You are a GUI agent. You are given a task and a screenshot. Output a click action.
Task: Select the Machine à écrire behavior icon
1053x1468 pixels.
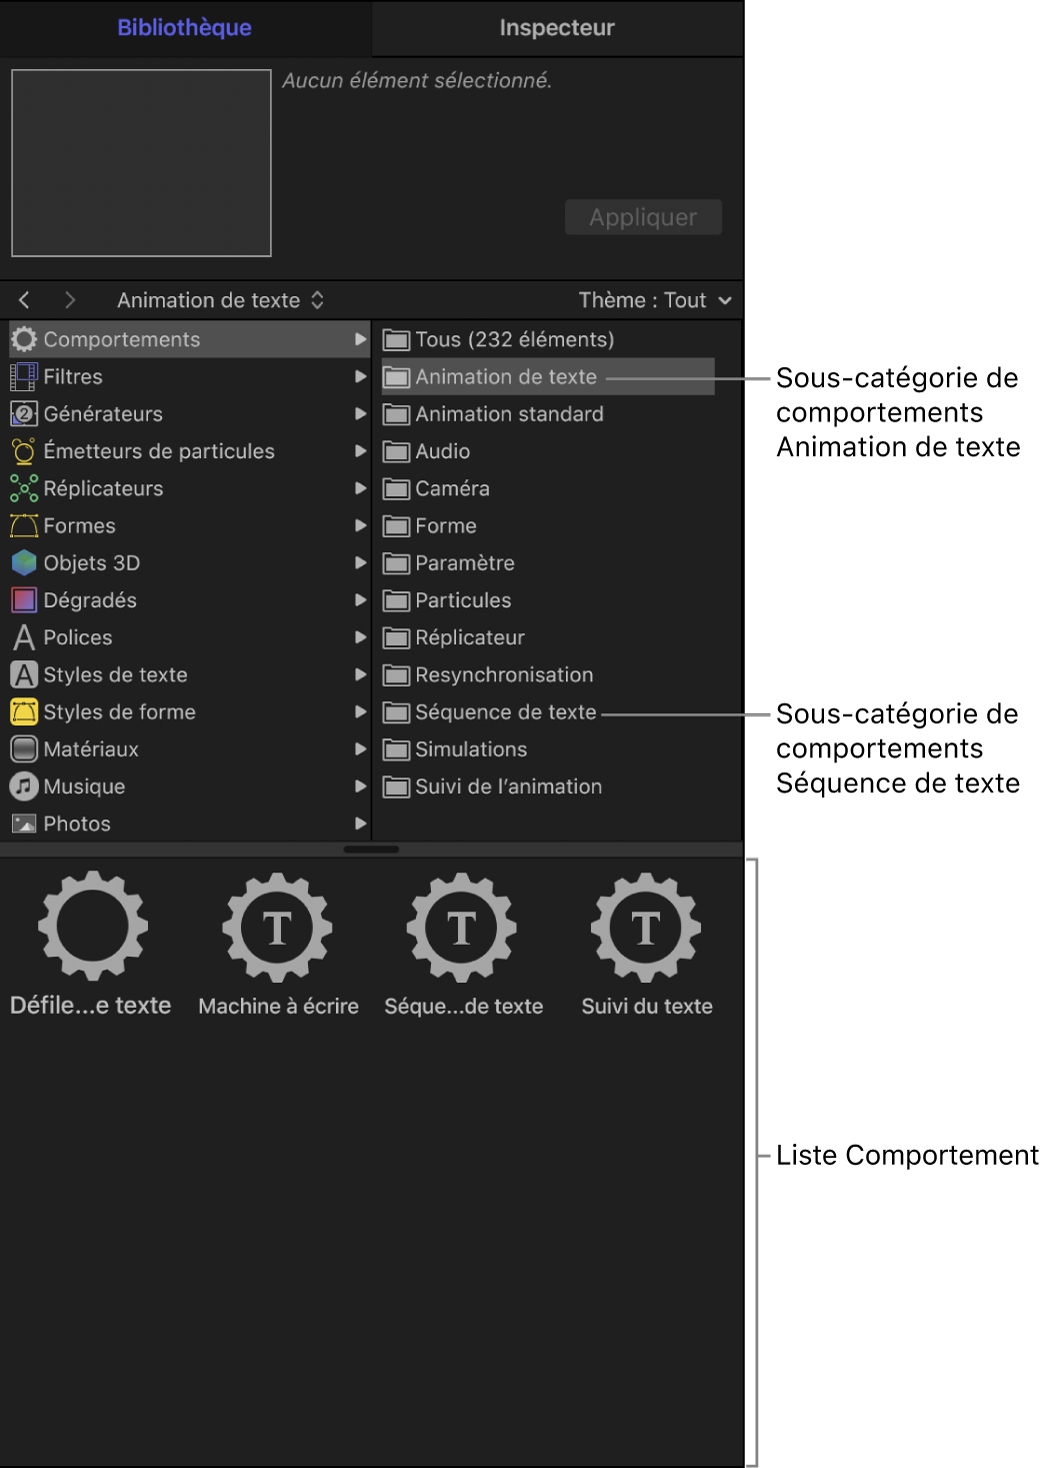pos(277,927)
